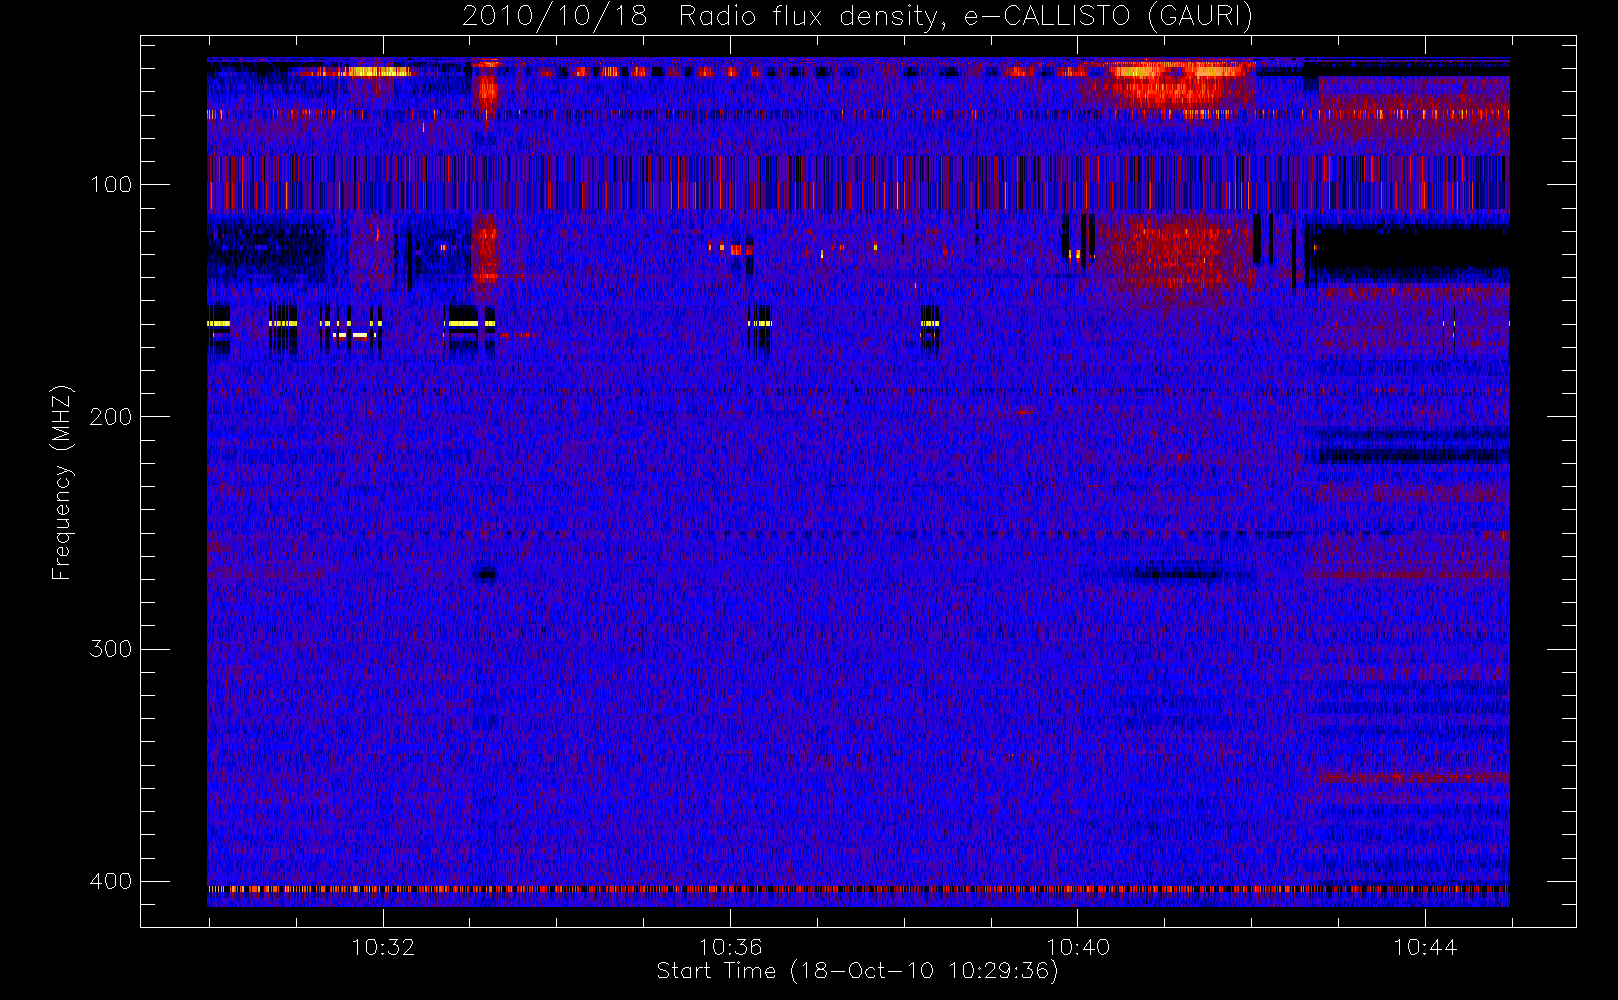Click the 10:40 time tick label

1078,946
